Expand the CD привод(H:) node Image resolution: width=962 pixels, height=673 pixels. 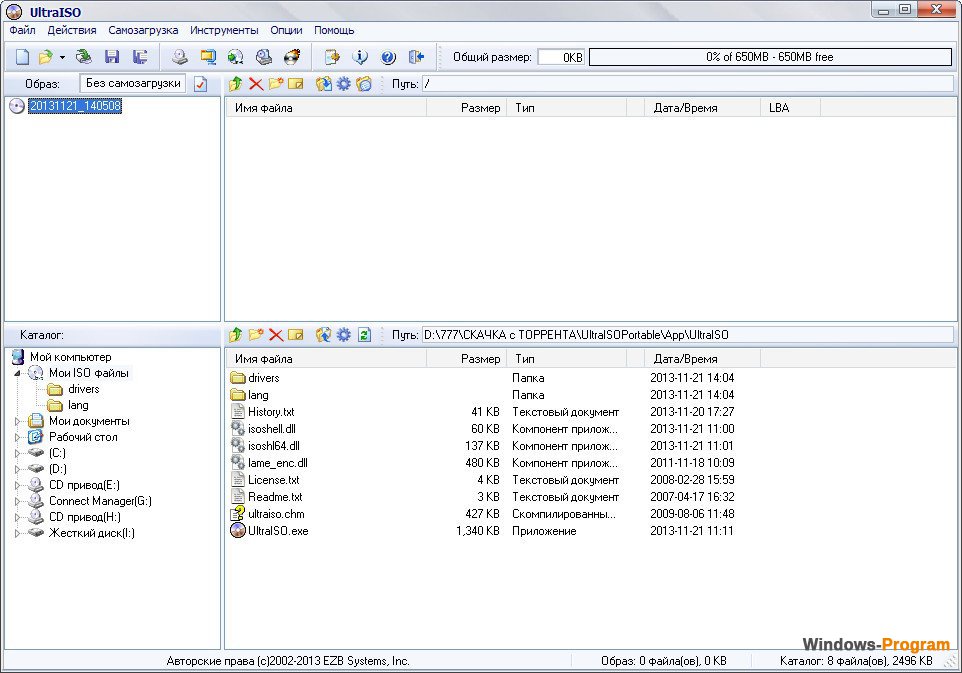point(18,517)
